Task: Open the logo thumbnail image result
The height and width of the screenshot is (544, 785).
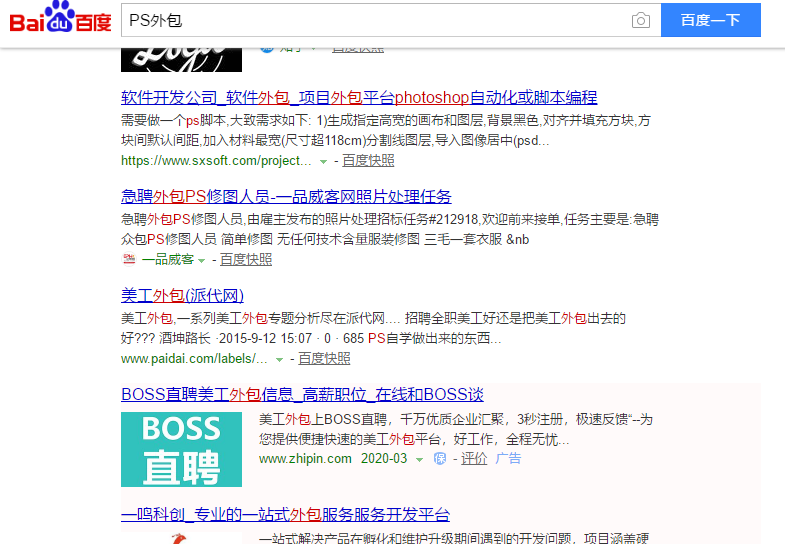Action: [181, 60]
